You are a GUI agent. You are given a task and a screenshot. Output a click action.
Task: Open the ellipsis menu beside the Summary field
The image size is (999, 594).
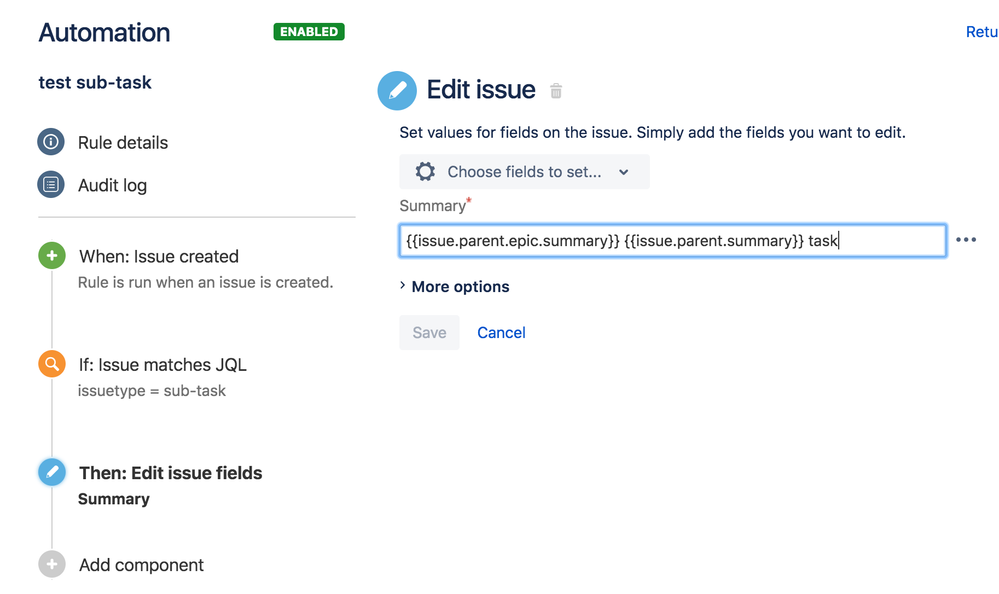coord(965,239)
